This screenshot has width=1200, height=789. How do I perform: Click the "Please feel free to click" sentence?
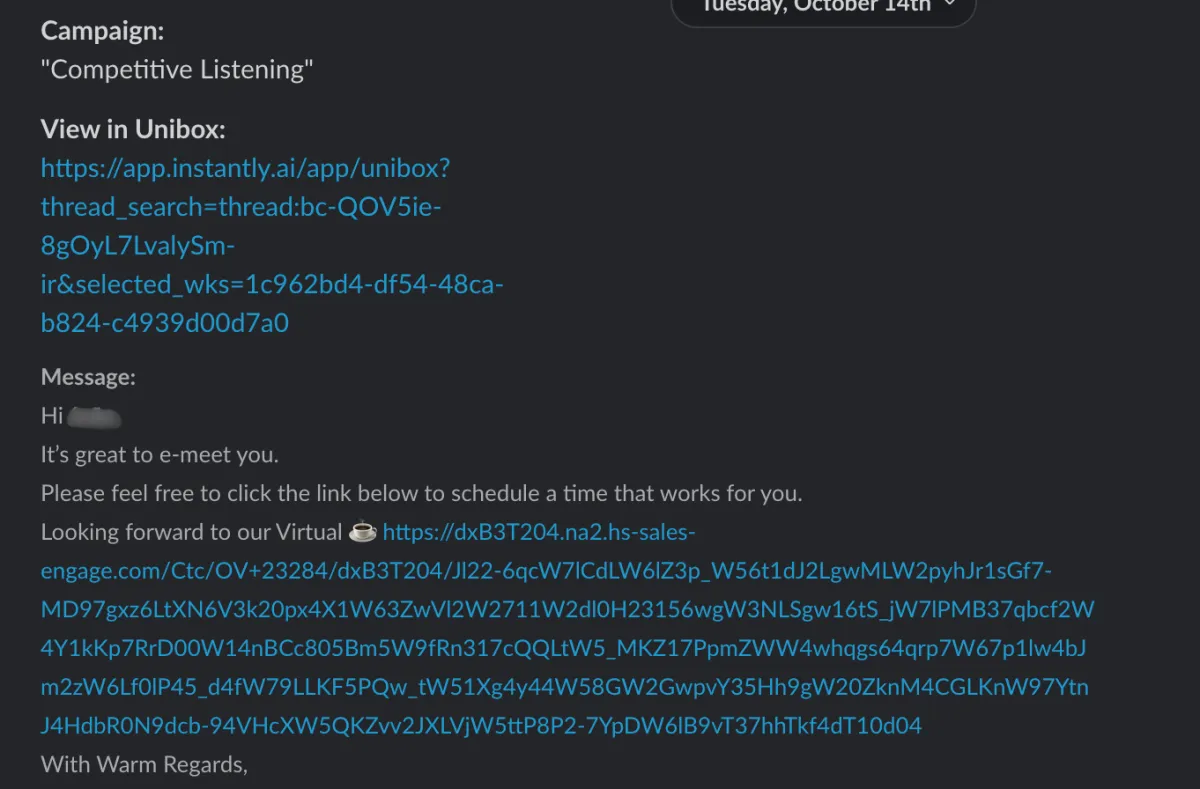[421, 494]
